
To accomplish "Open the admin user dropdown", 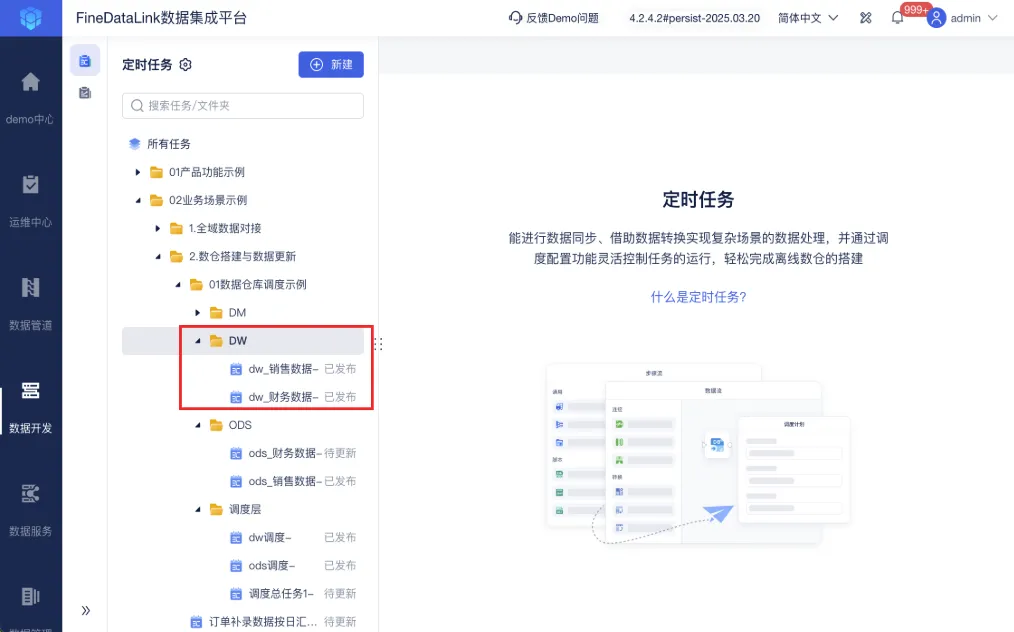I will point(962,18).
